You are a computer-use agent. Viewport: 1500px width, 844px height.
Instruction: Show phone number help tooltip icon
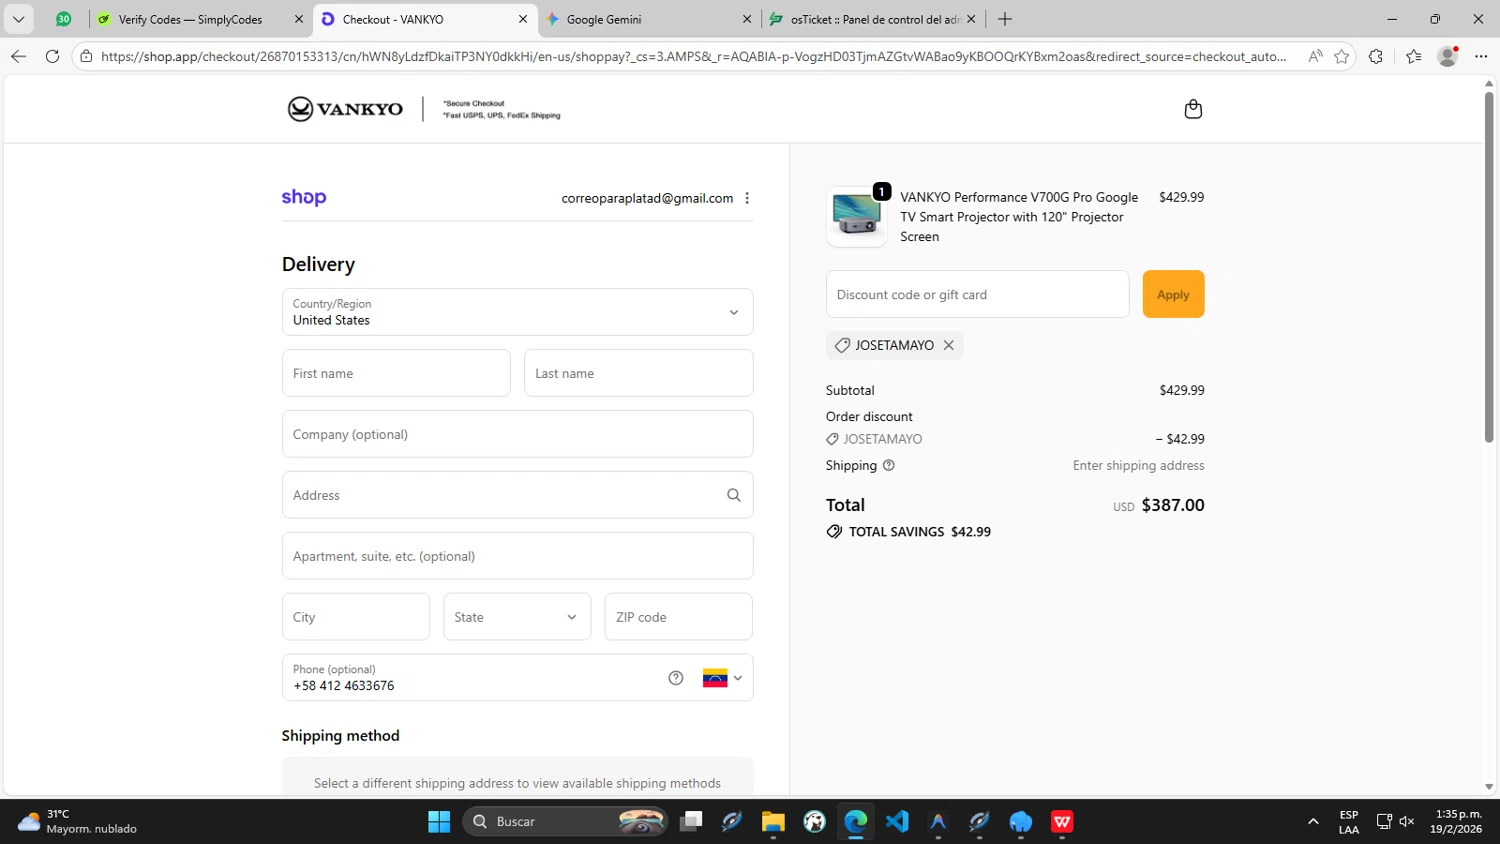[x=676, y=678]
